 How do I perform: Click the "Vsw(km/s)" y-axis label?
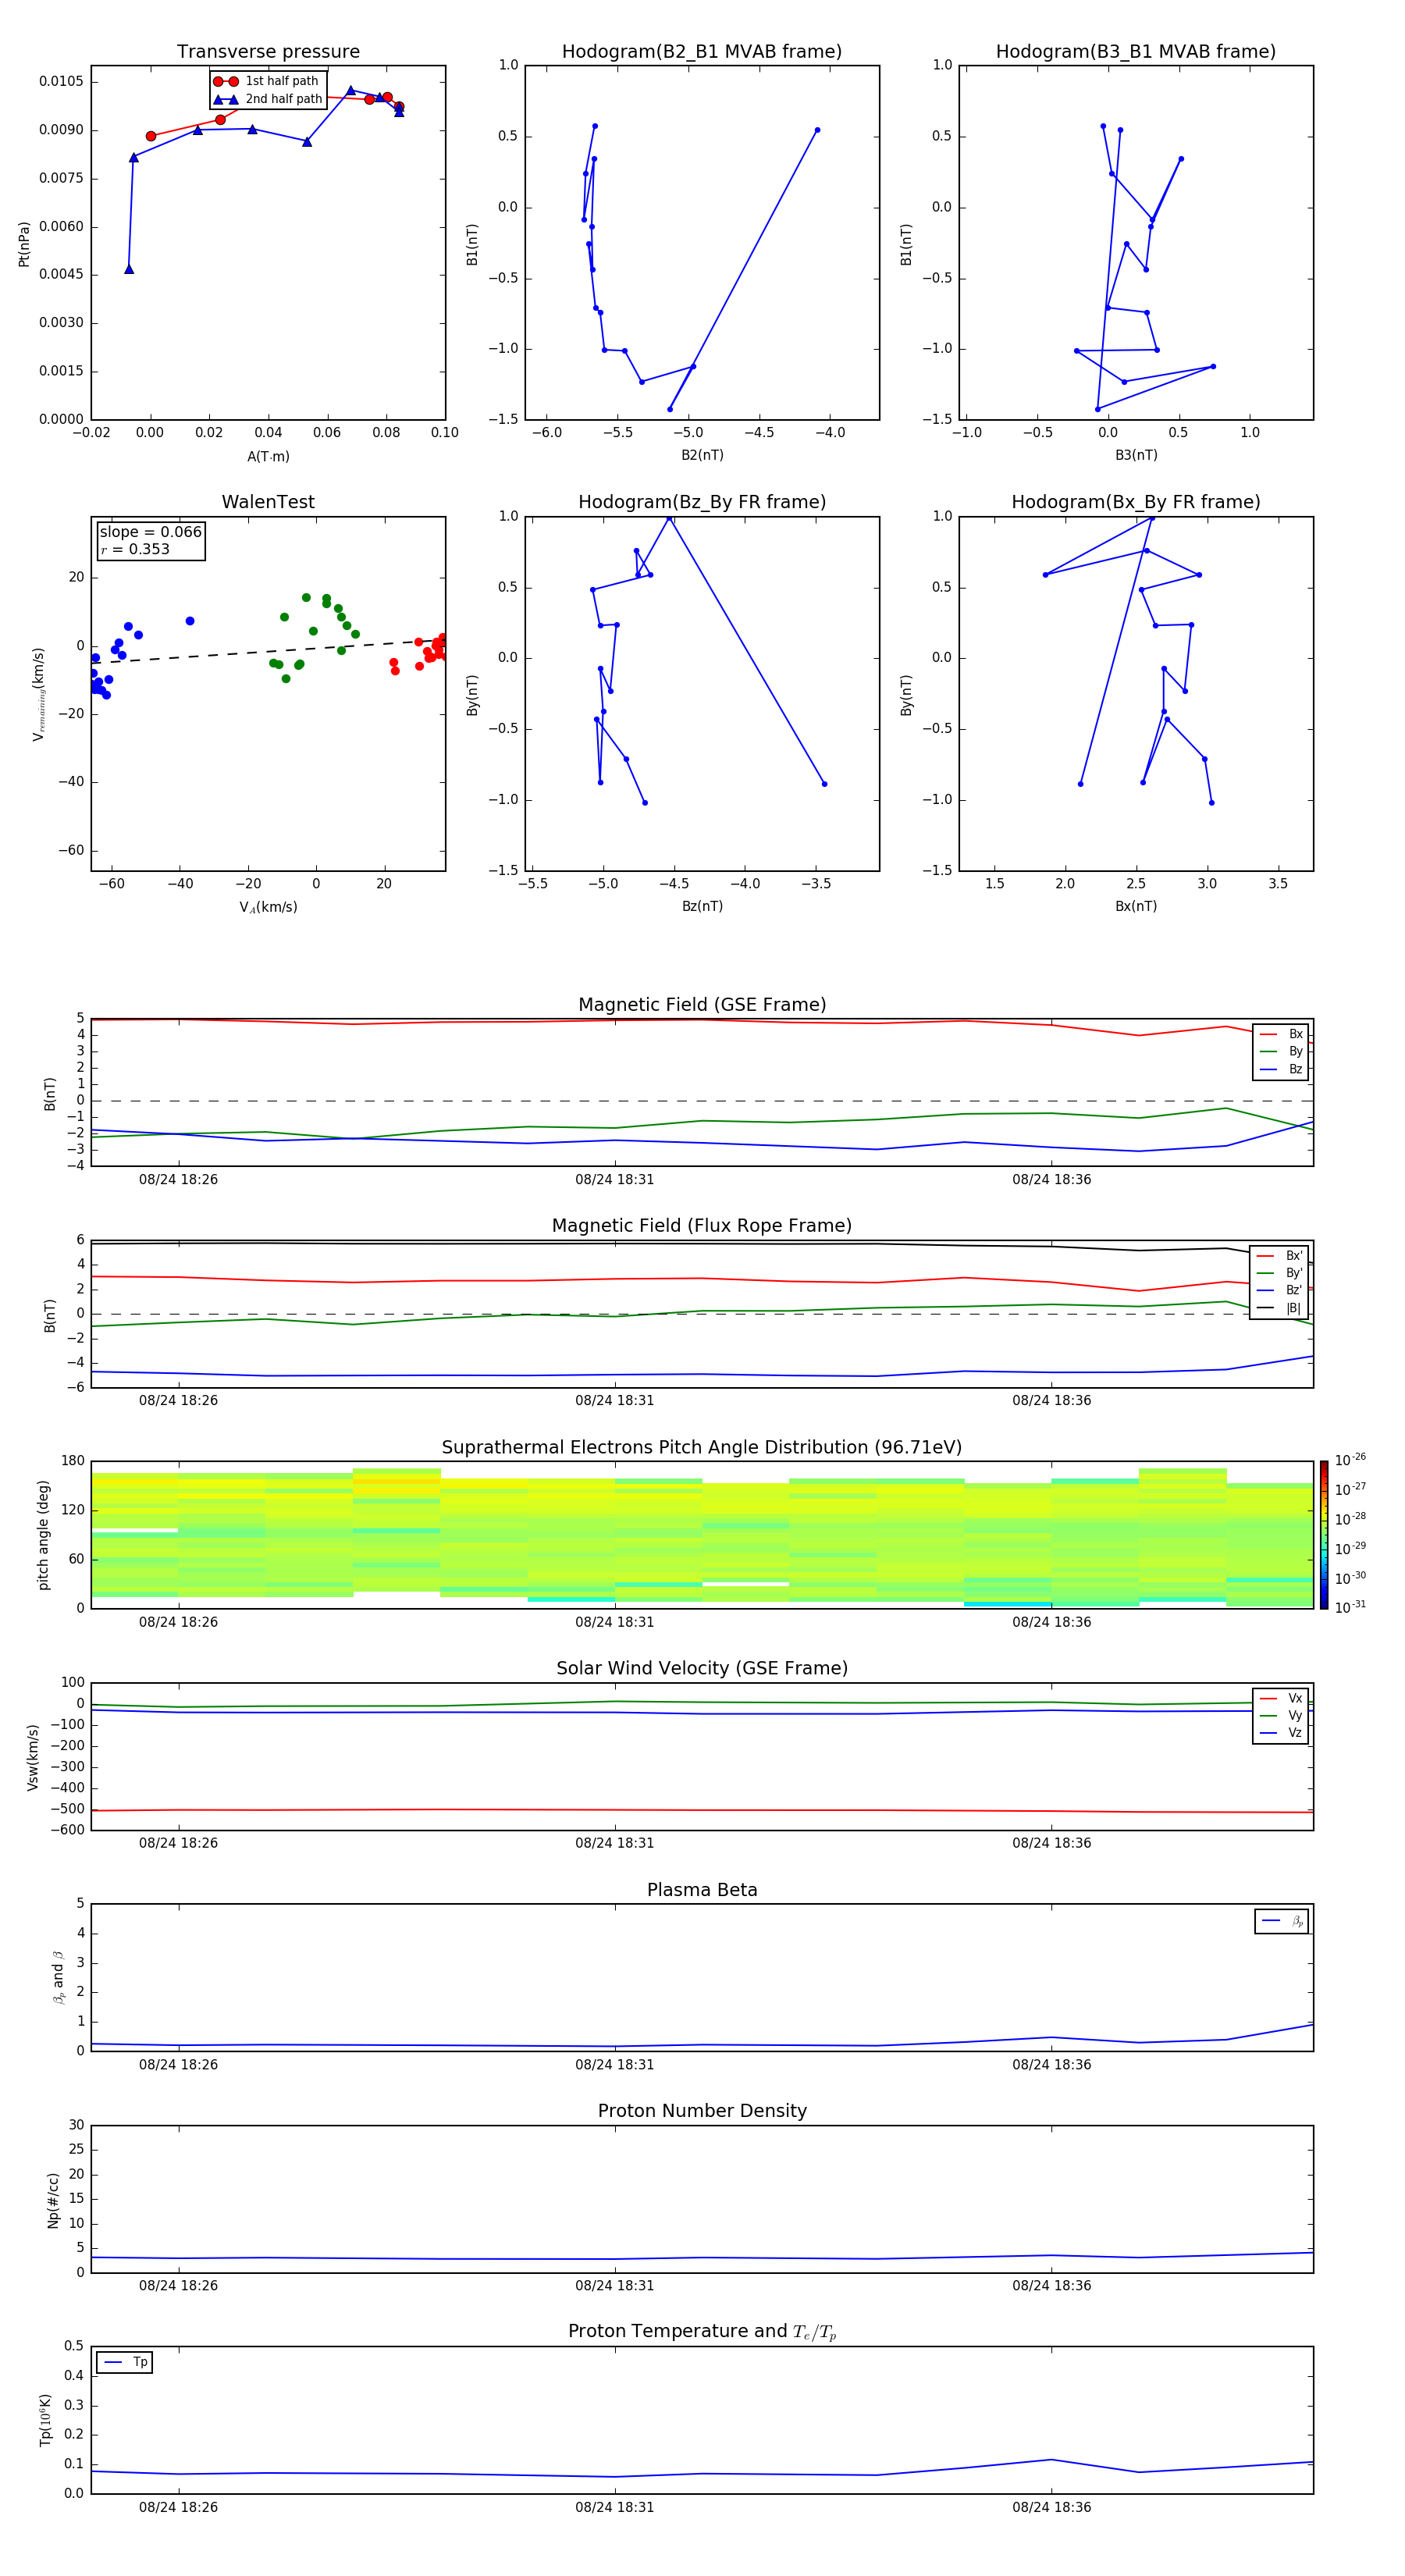coord(32,1757)
